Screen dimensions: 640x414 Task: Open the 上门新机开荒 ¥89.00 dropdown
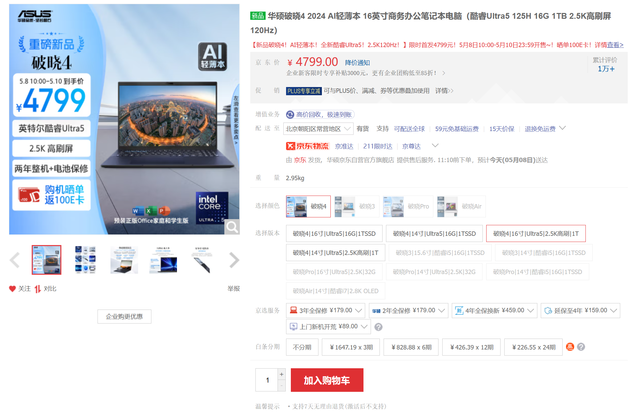click(x=328, y=327)
